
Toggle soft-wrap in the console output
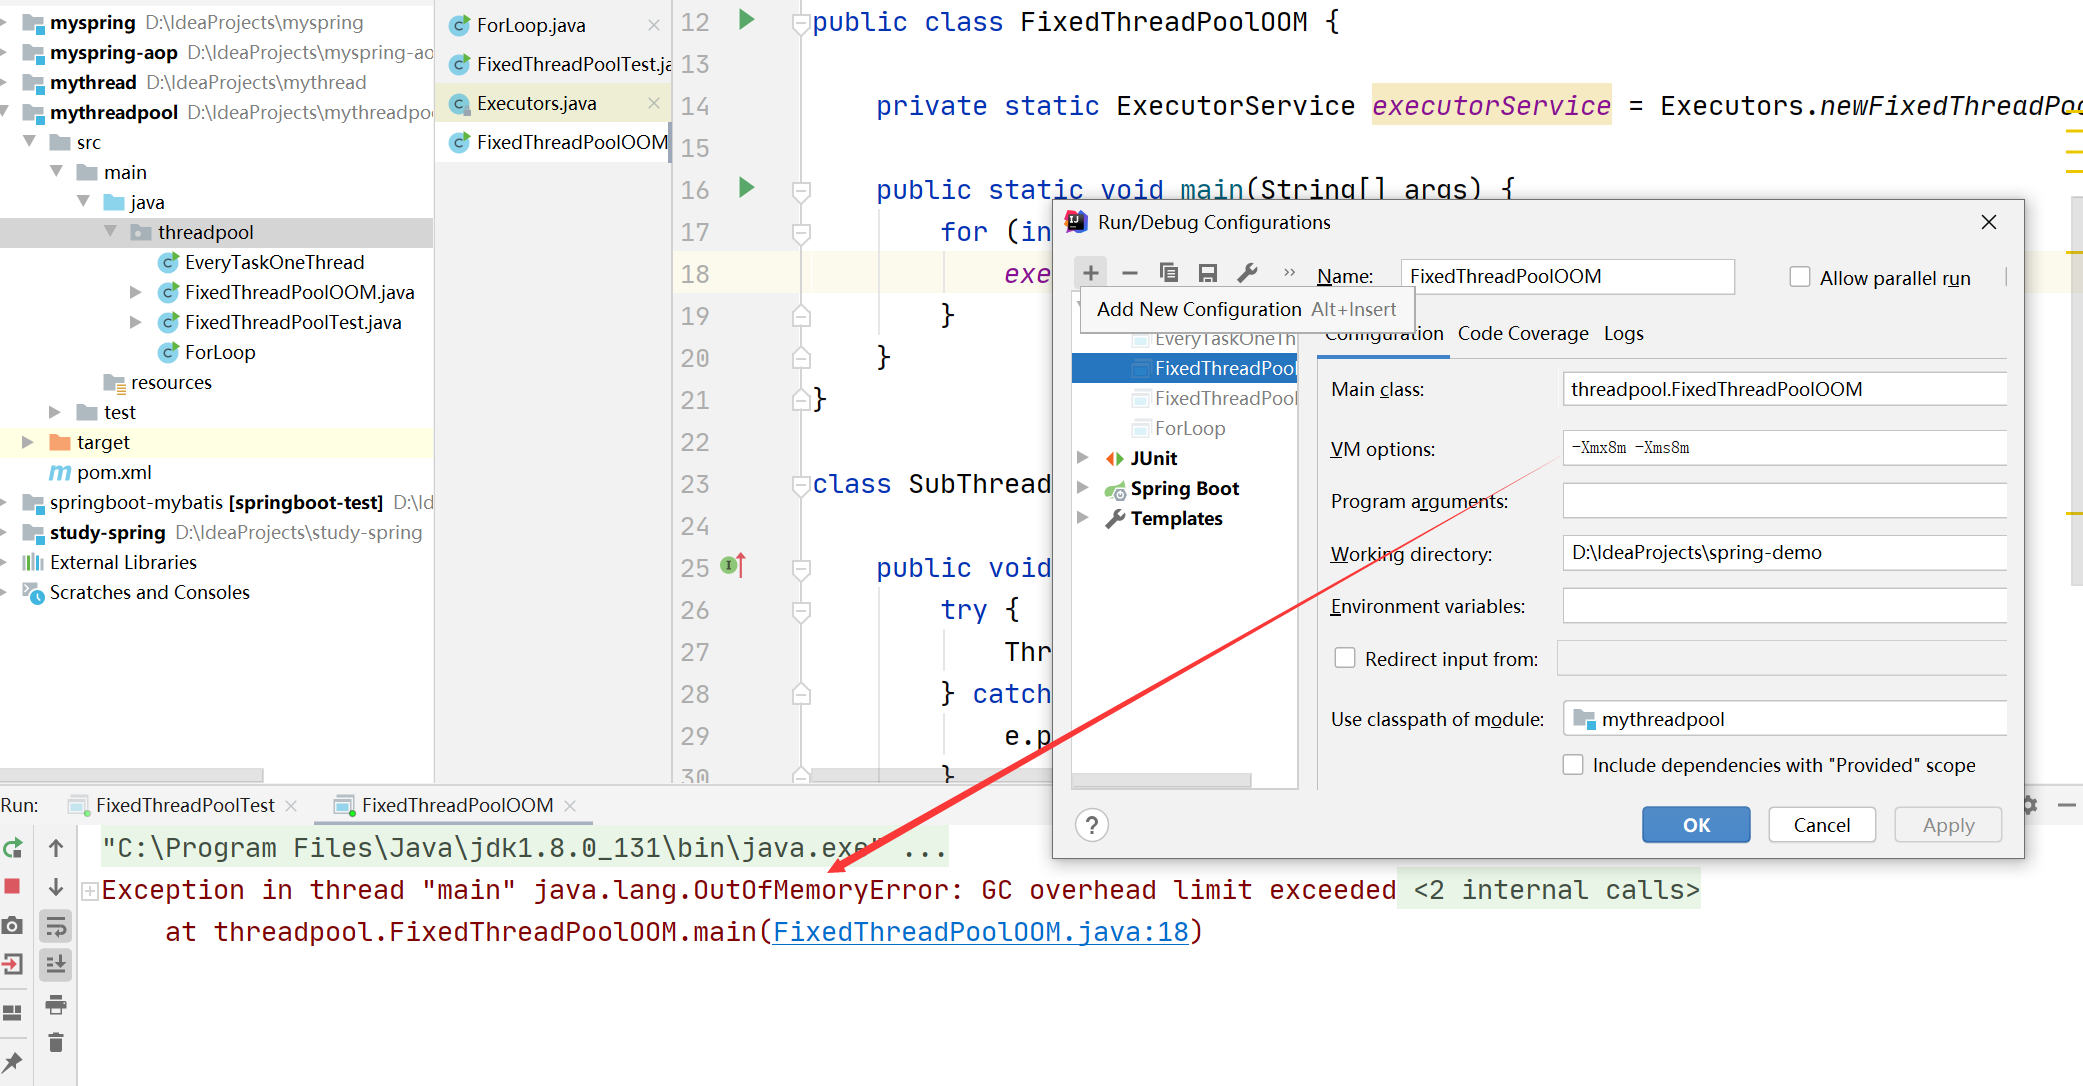[x=56, y=927]
